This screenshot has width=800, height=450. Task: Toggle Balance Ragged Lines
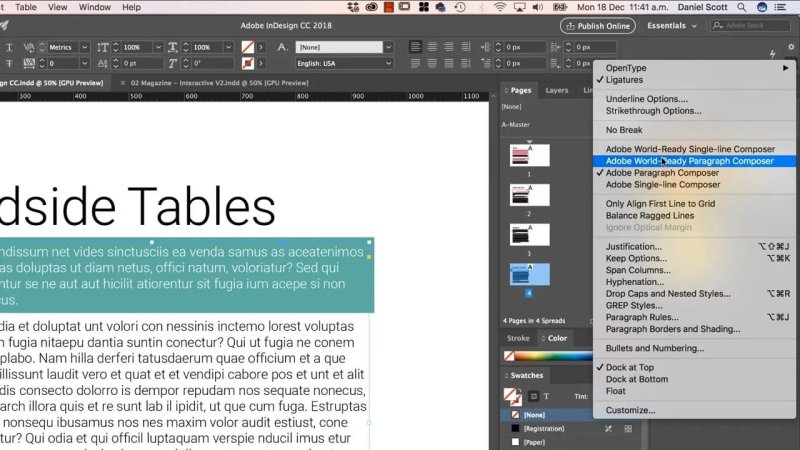694,215
